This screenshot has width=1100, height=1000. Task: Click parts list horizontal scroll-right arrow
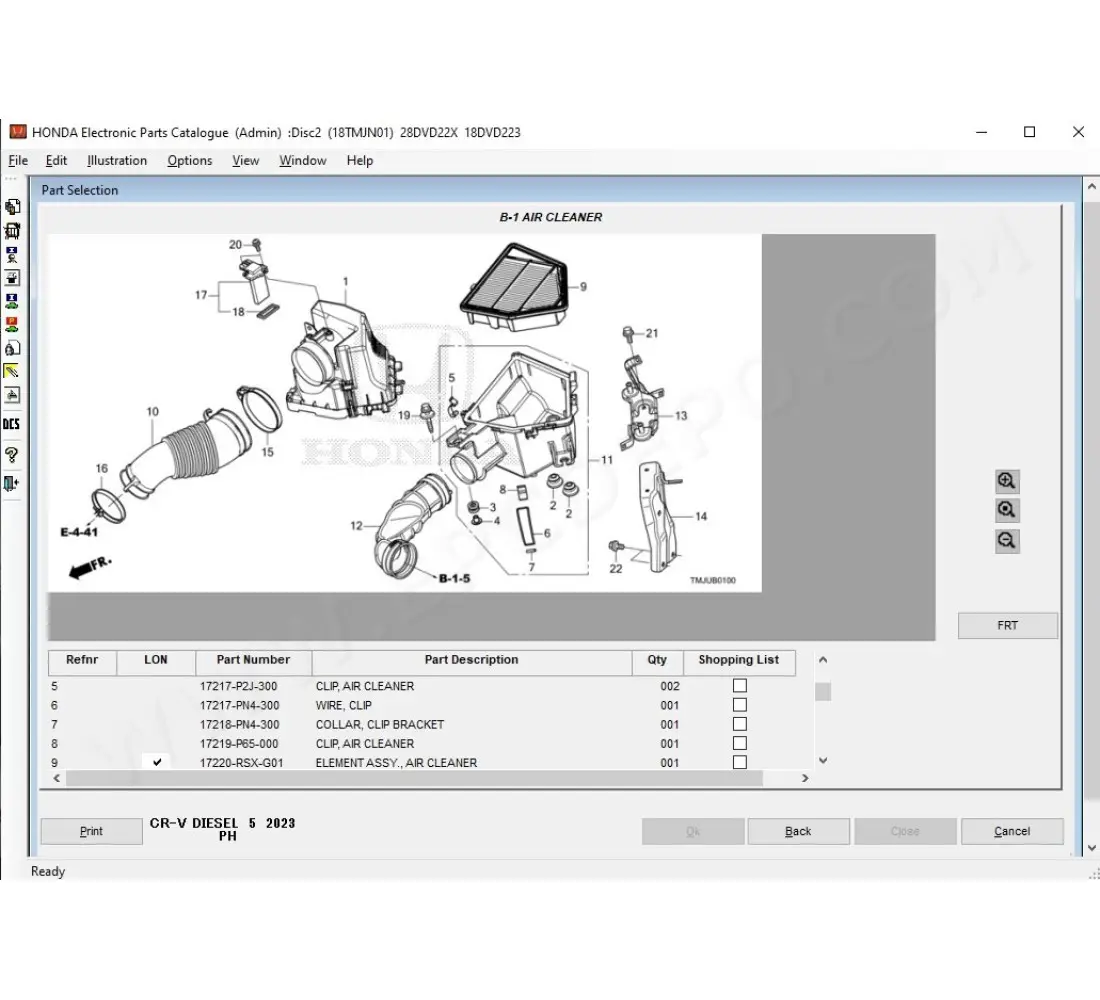click(805, 778)
